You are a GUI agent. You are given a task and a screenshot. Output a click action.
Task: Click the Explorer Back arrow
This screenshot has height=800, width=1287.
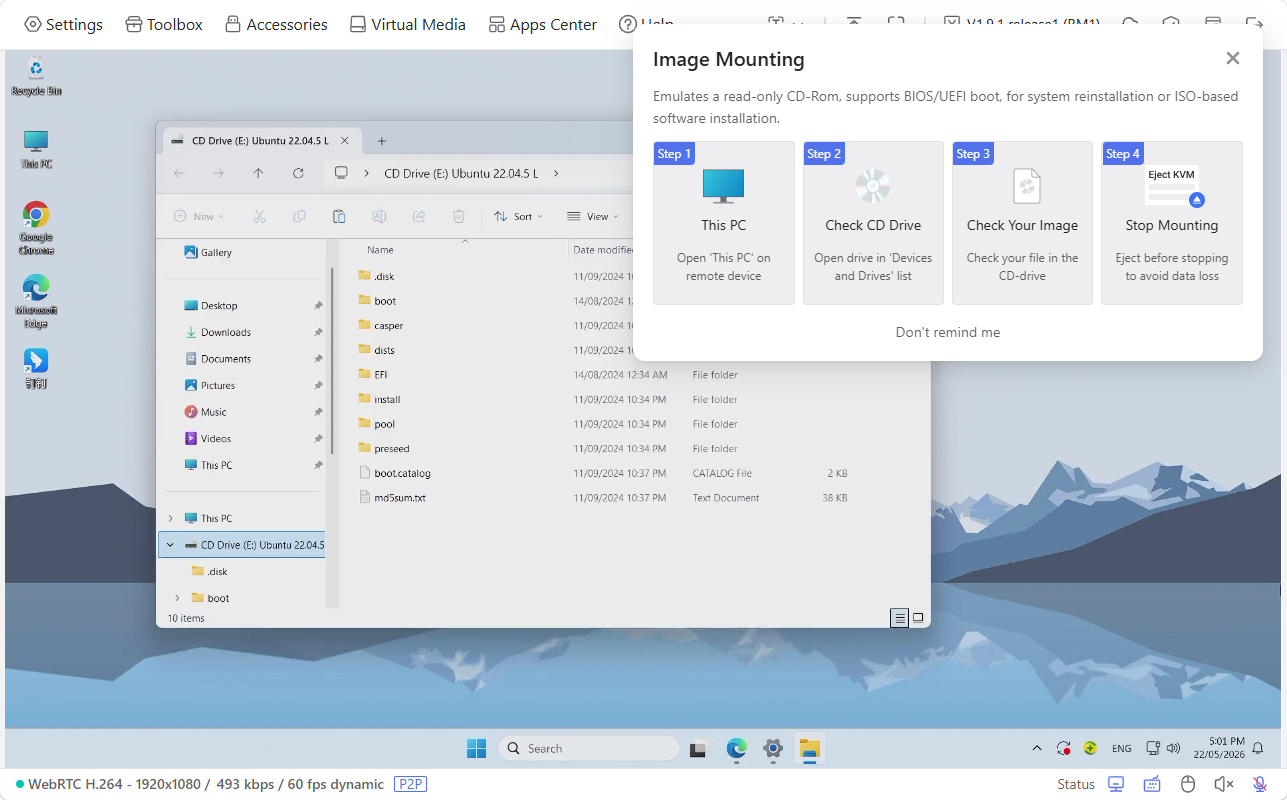[x=179, y=173]
